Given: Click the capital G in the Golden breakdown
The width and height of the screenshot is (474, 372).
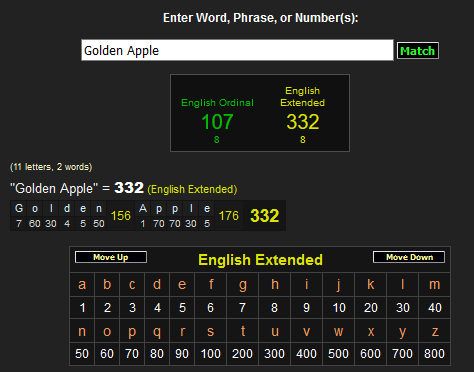Looking at the screenshot, I should pyautogui.click(x=19, y=208).
